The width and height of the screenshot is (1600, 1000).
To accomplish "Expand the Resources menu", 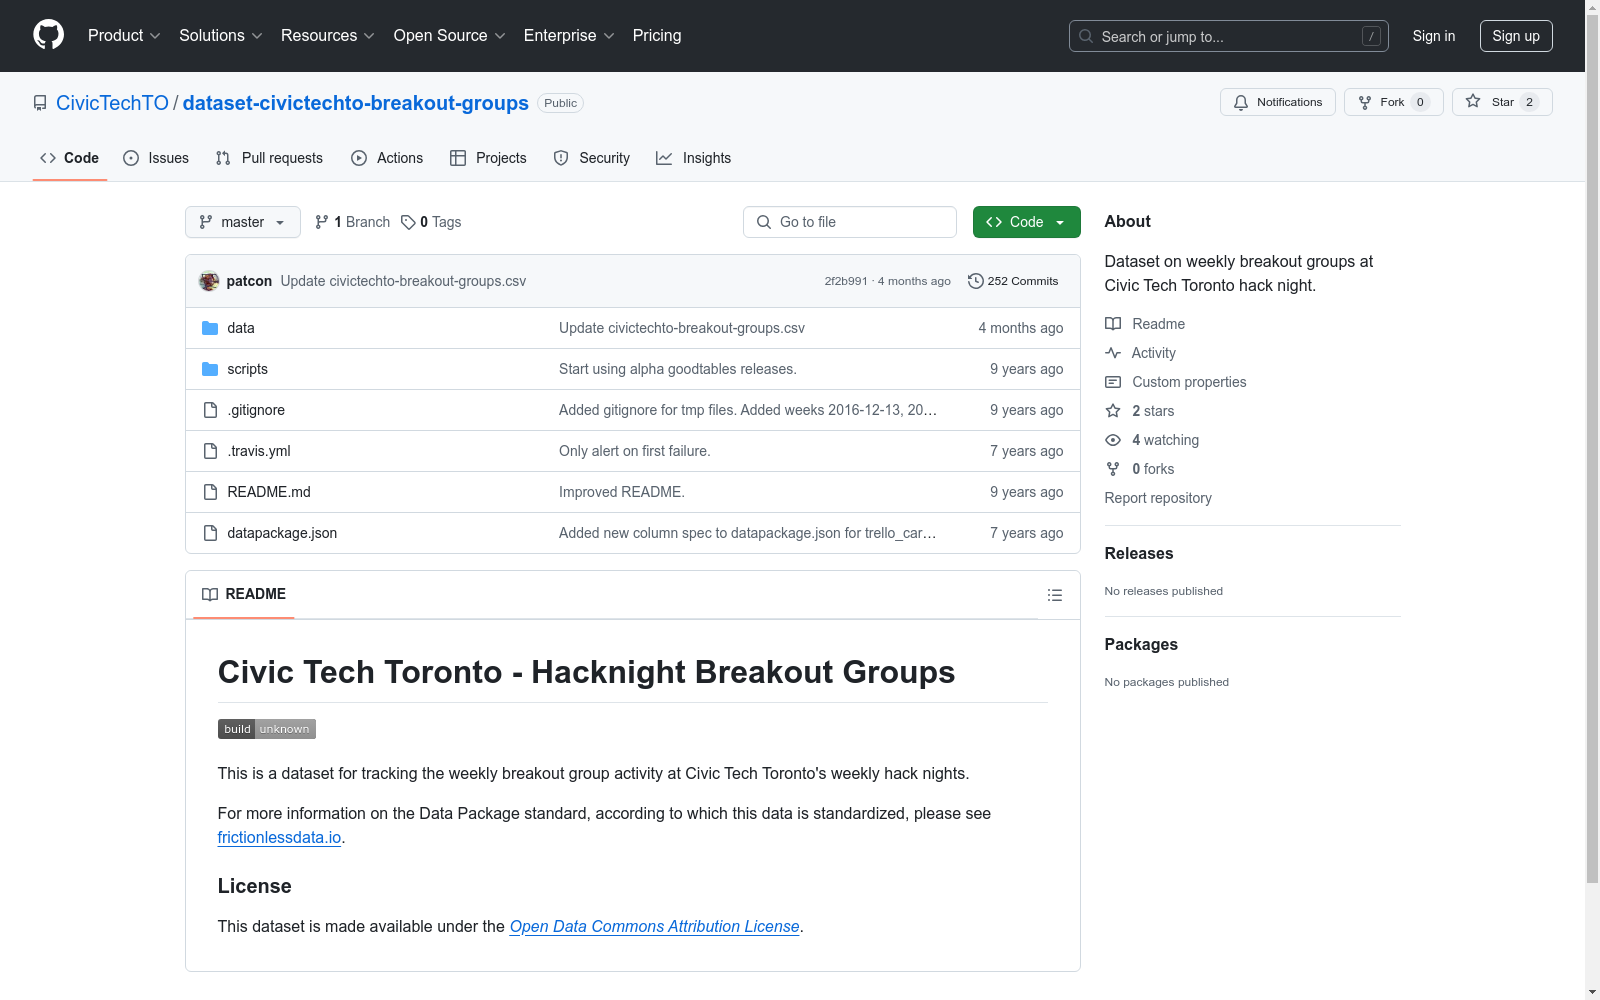I will pyautogui.click(x=328, y=36).
